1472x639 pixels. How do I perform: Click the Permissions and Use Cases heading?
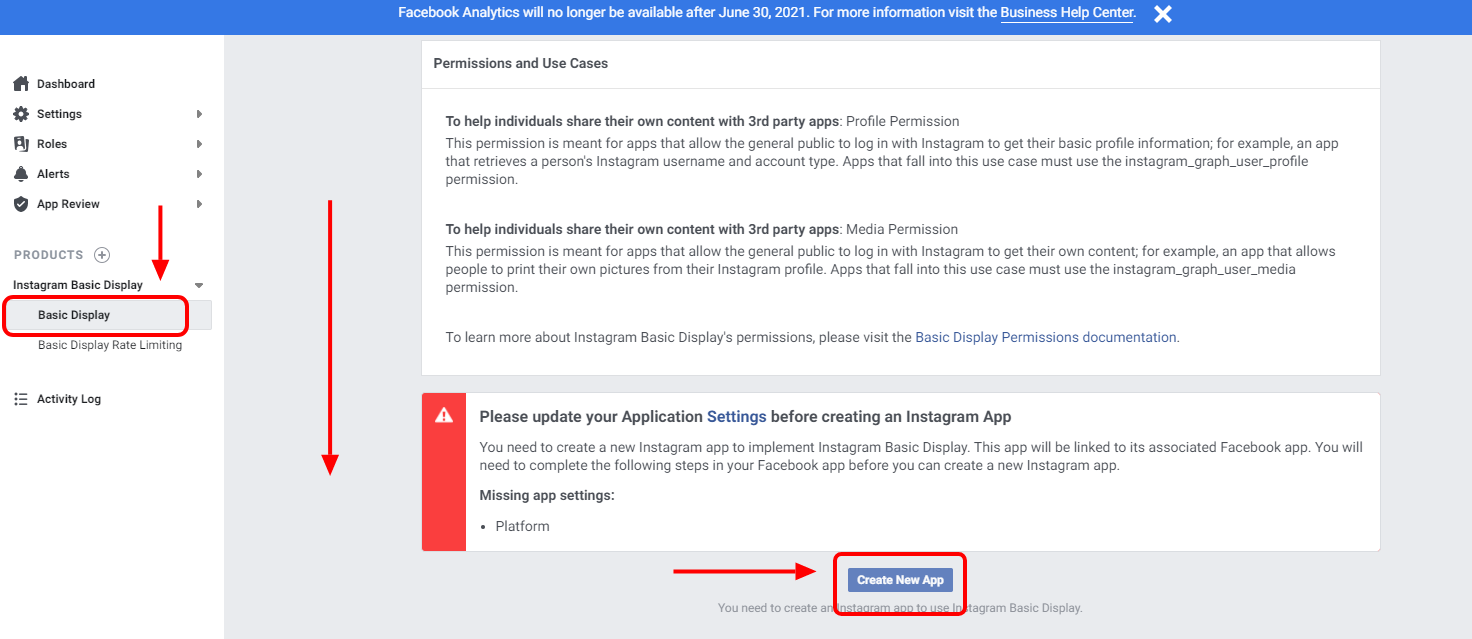pyautogui.click(x=521, y=63)
